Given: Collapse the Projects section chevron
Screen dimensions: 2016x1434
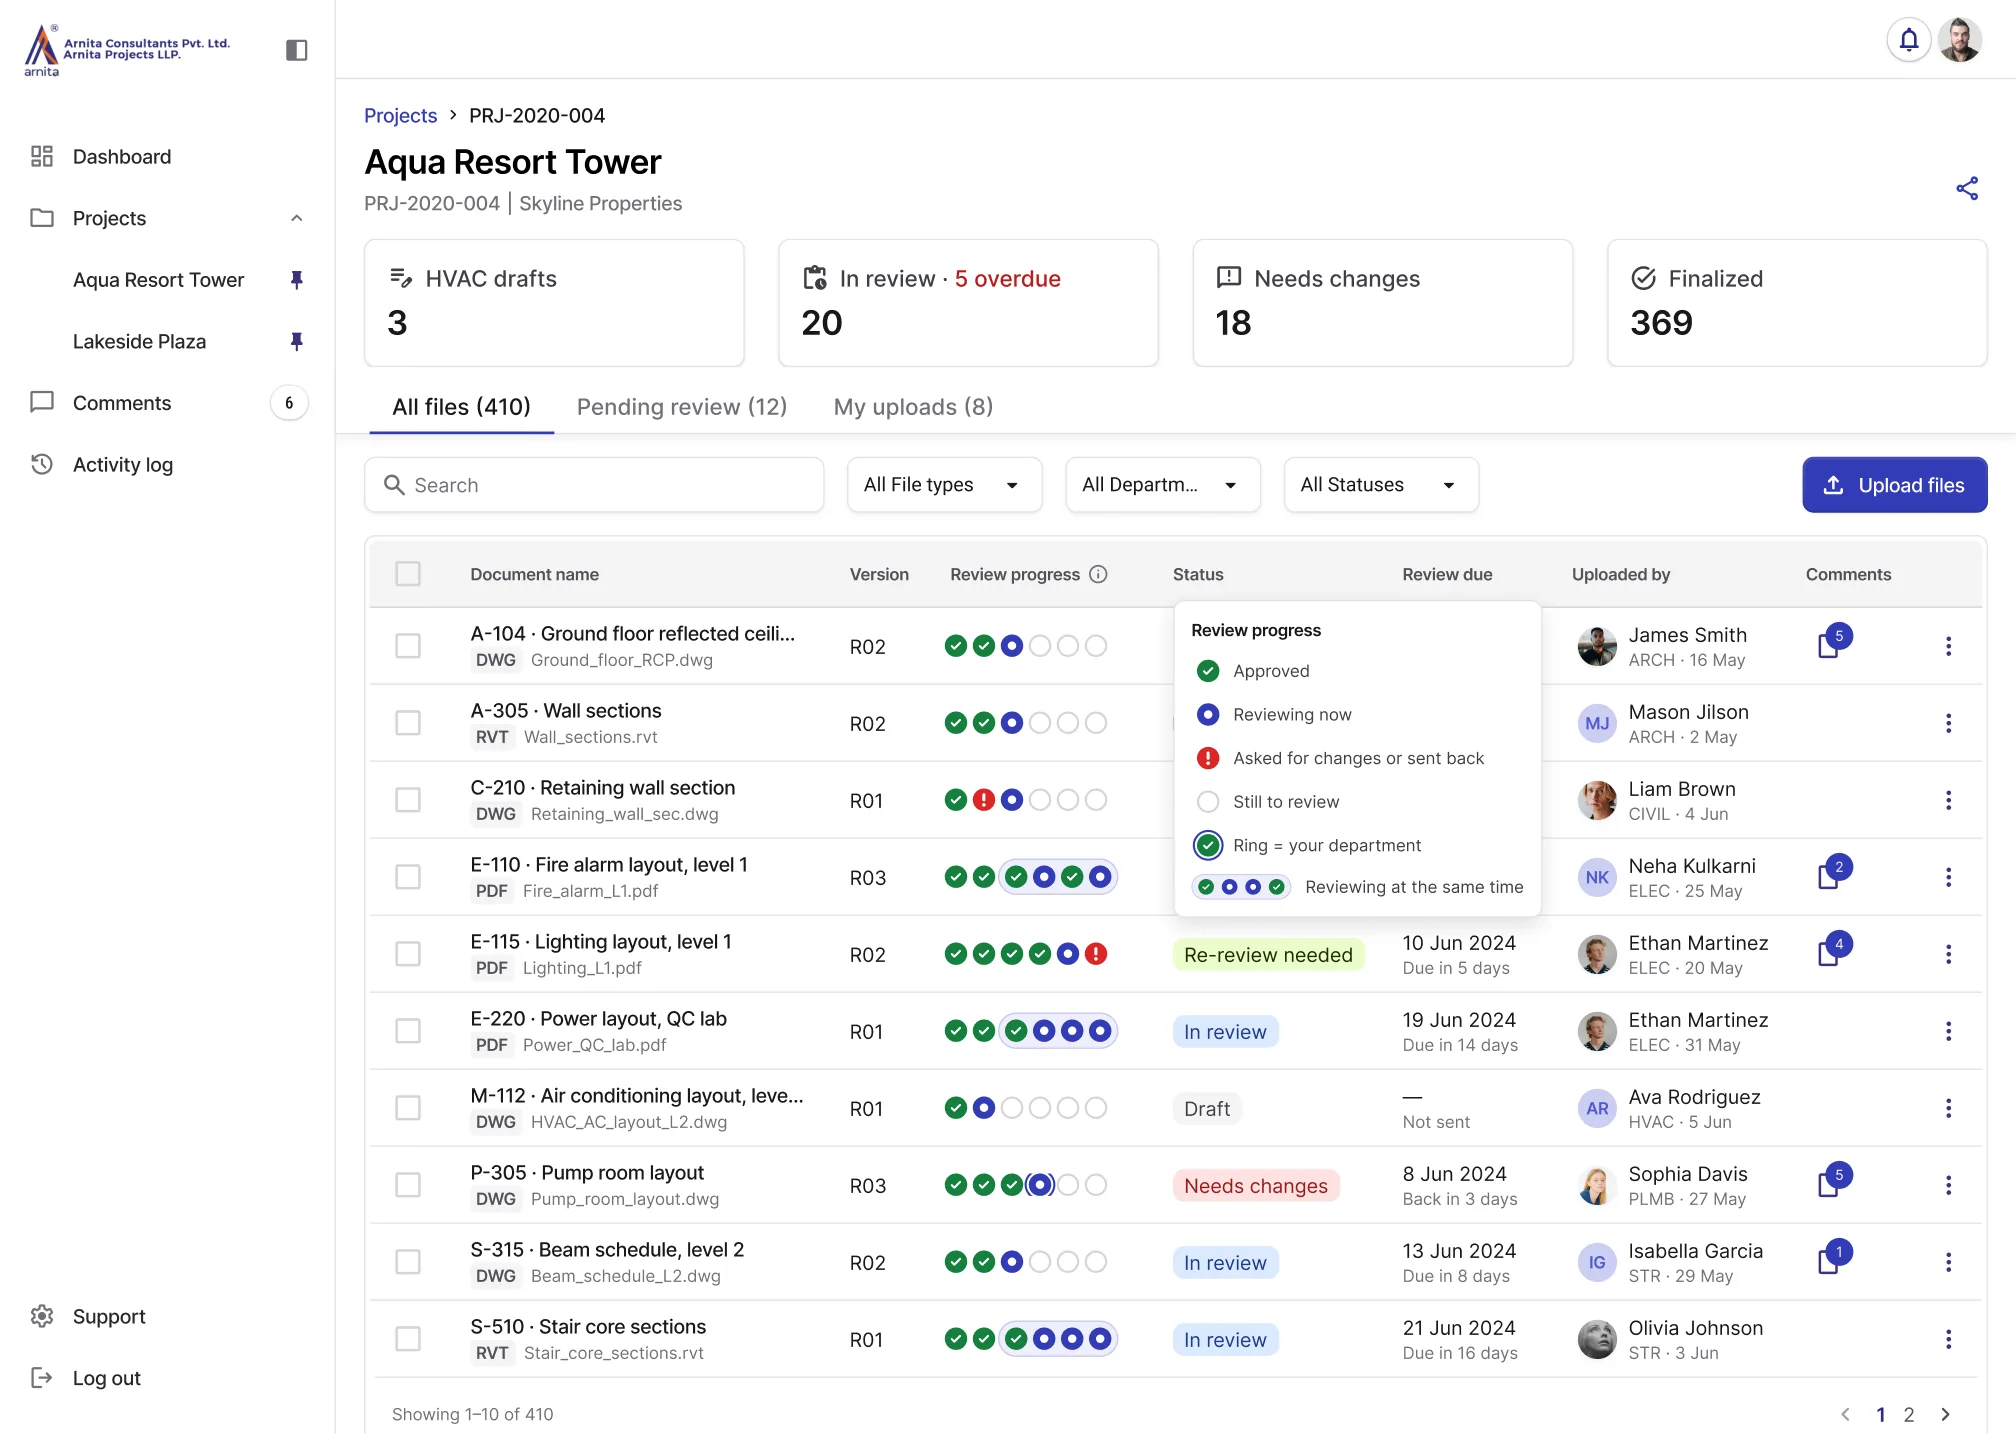Looking at the screenshot, I should click(296, 218).
